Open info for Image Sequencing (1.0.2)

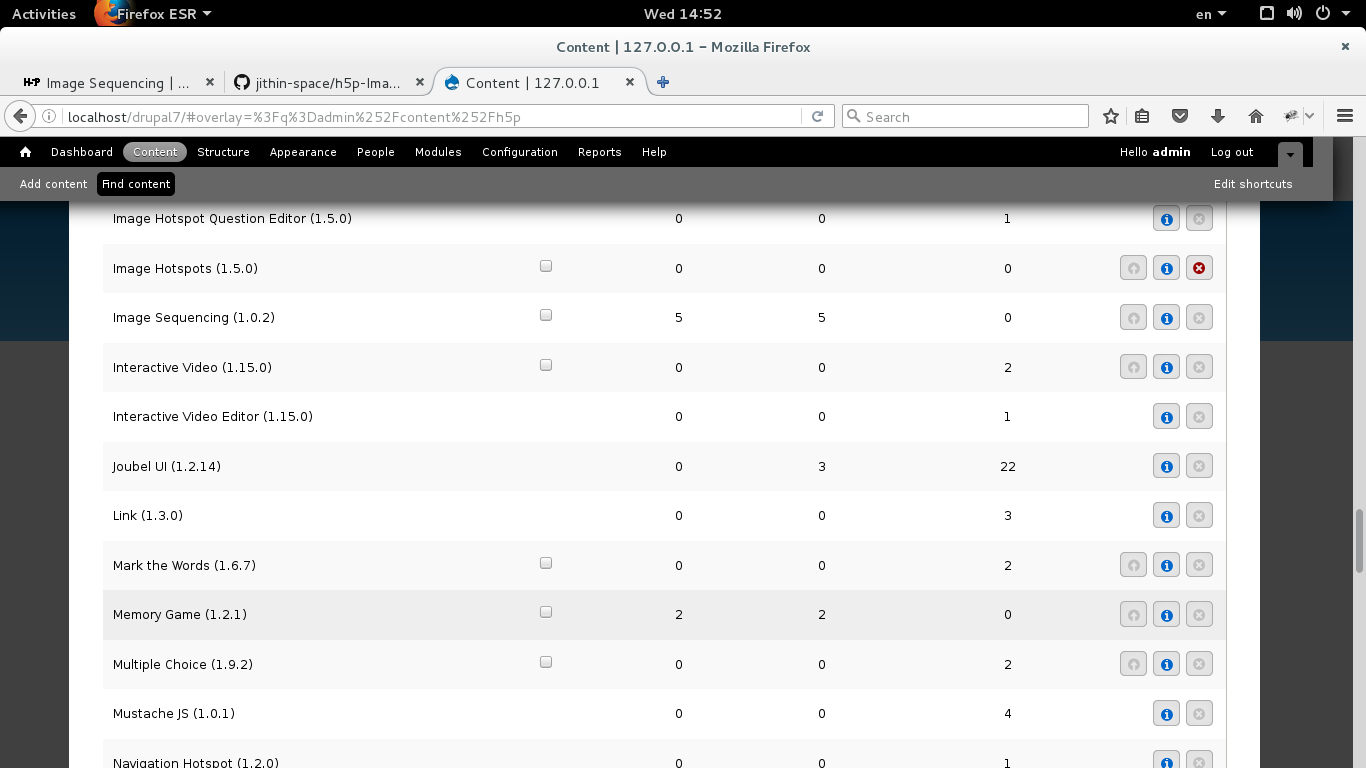(1166, 318)
